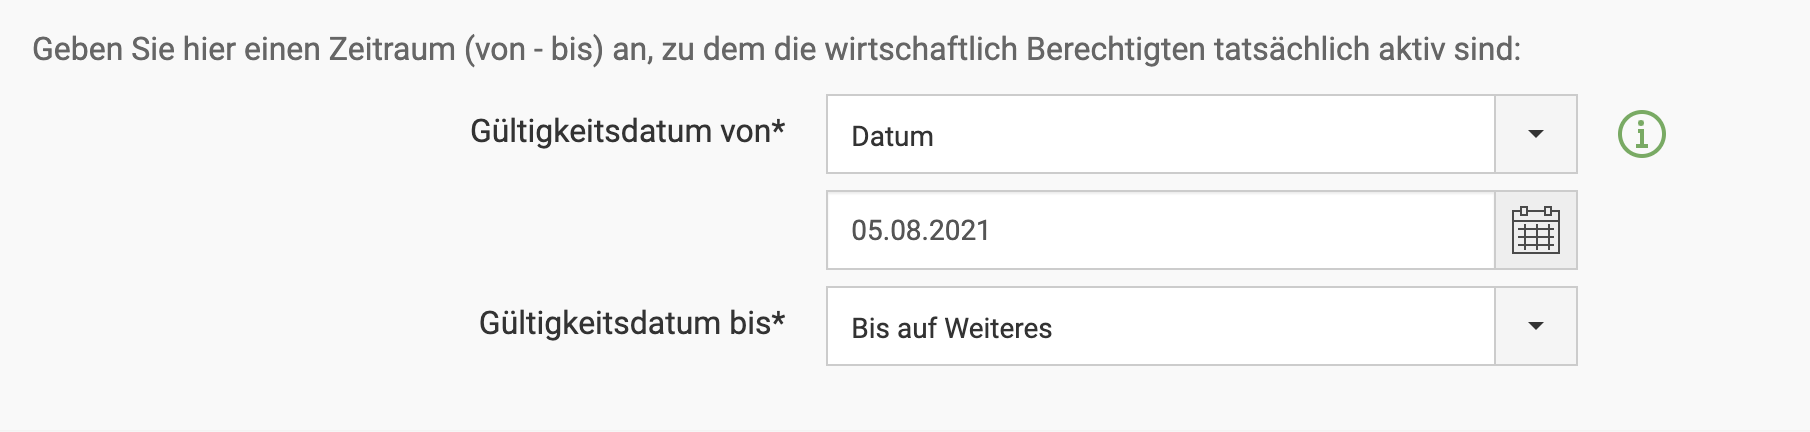Open the Bis auf Weiteres combo box

click(1160, 326)
